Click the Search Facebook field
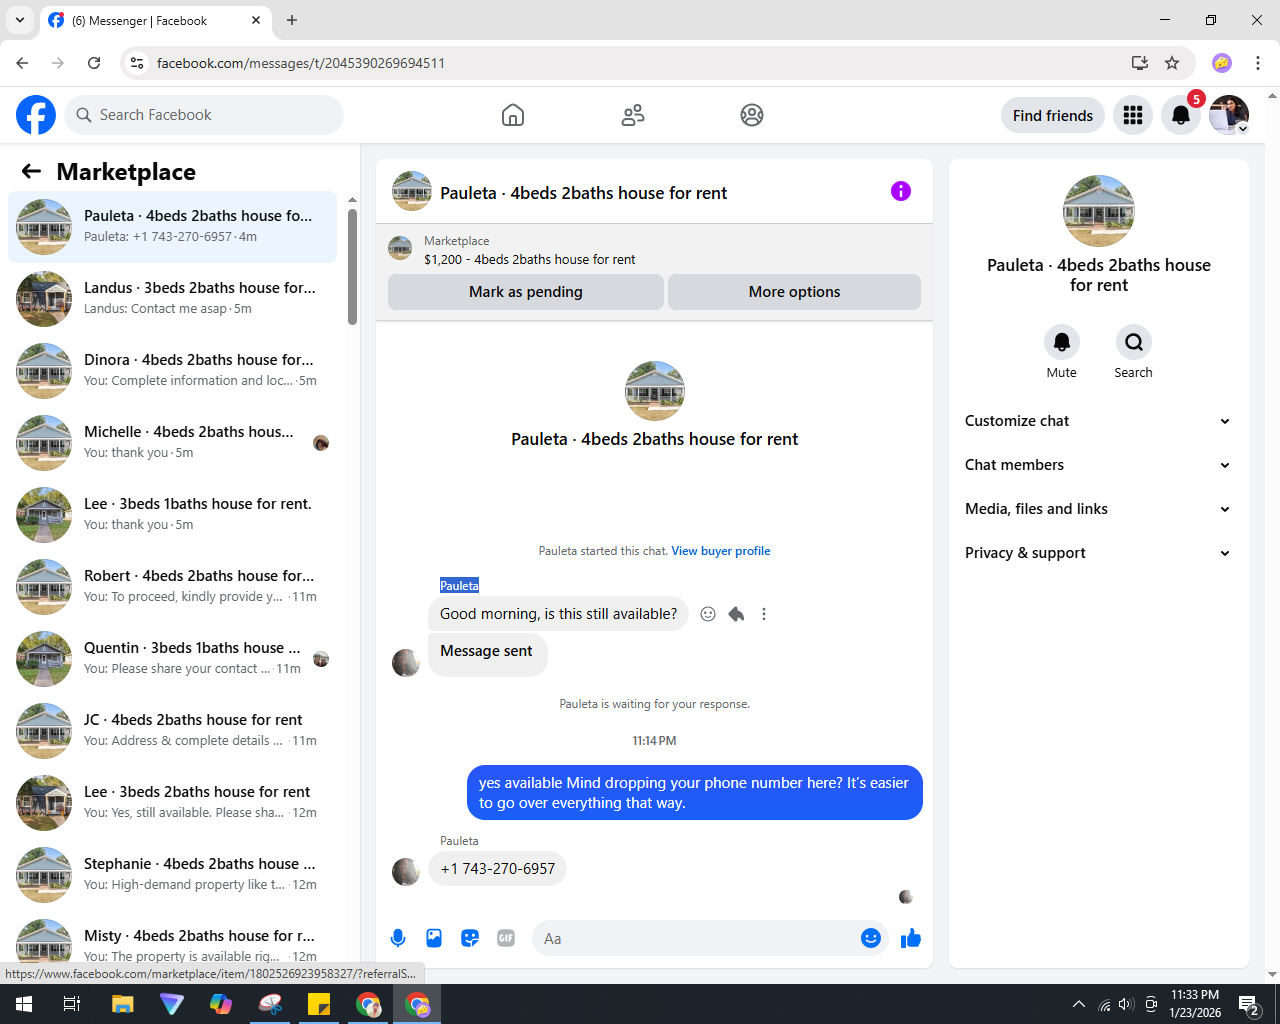Viewport: 1280px width, 1024px height. pyautogui.click(x=204, y=115)
